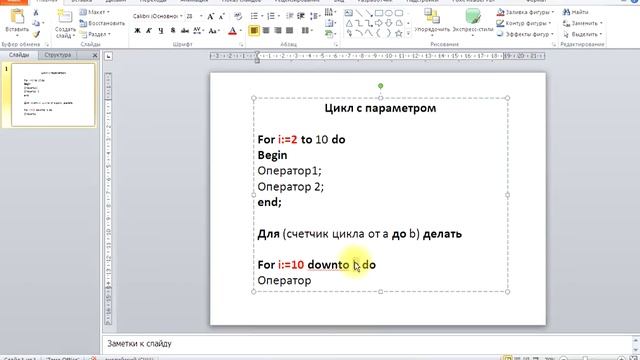Click the Создать слайд icon
The width and height of the screenshot is (640, 360).
pos(64,16)
